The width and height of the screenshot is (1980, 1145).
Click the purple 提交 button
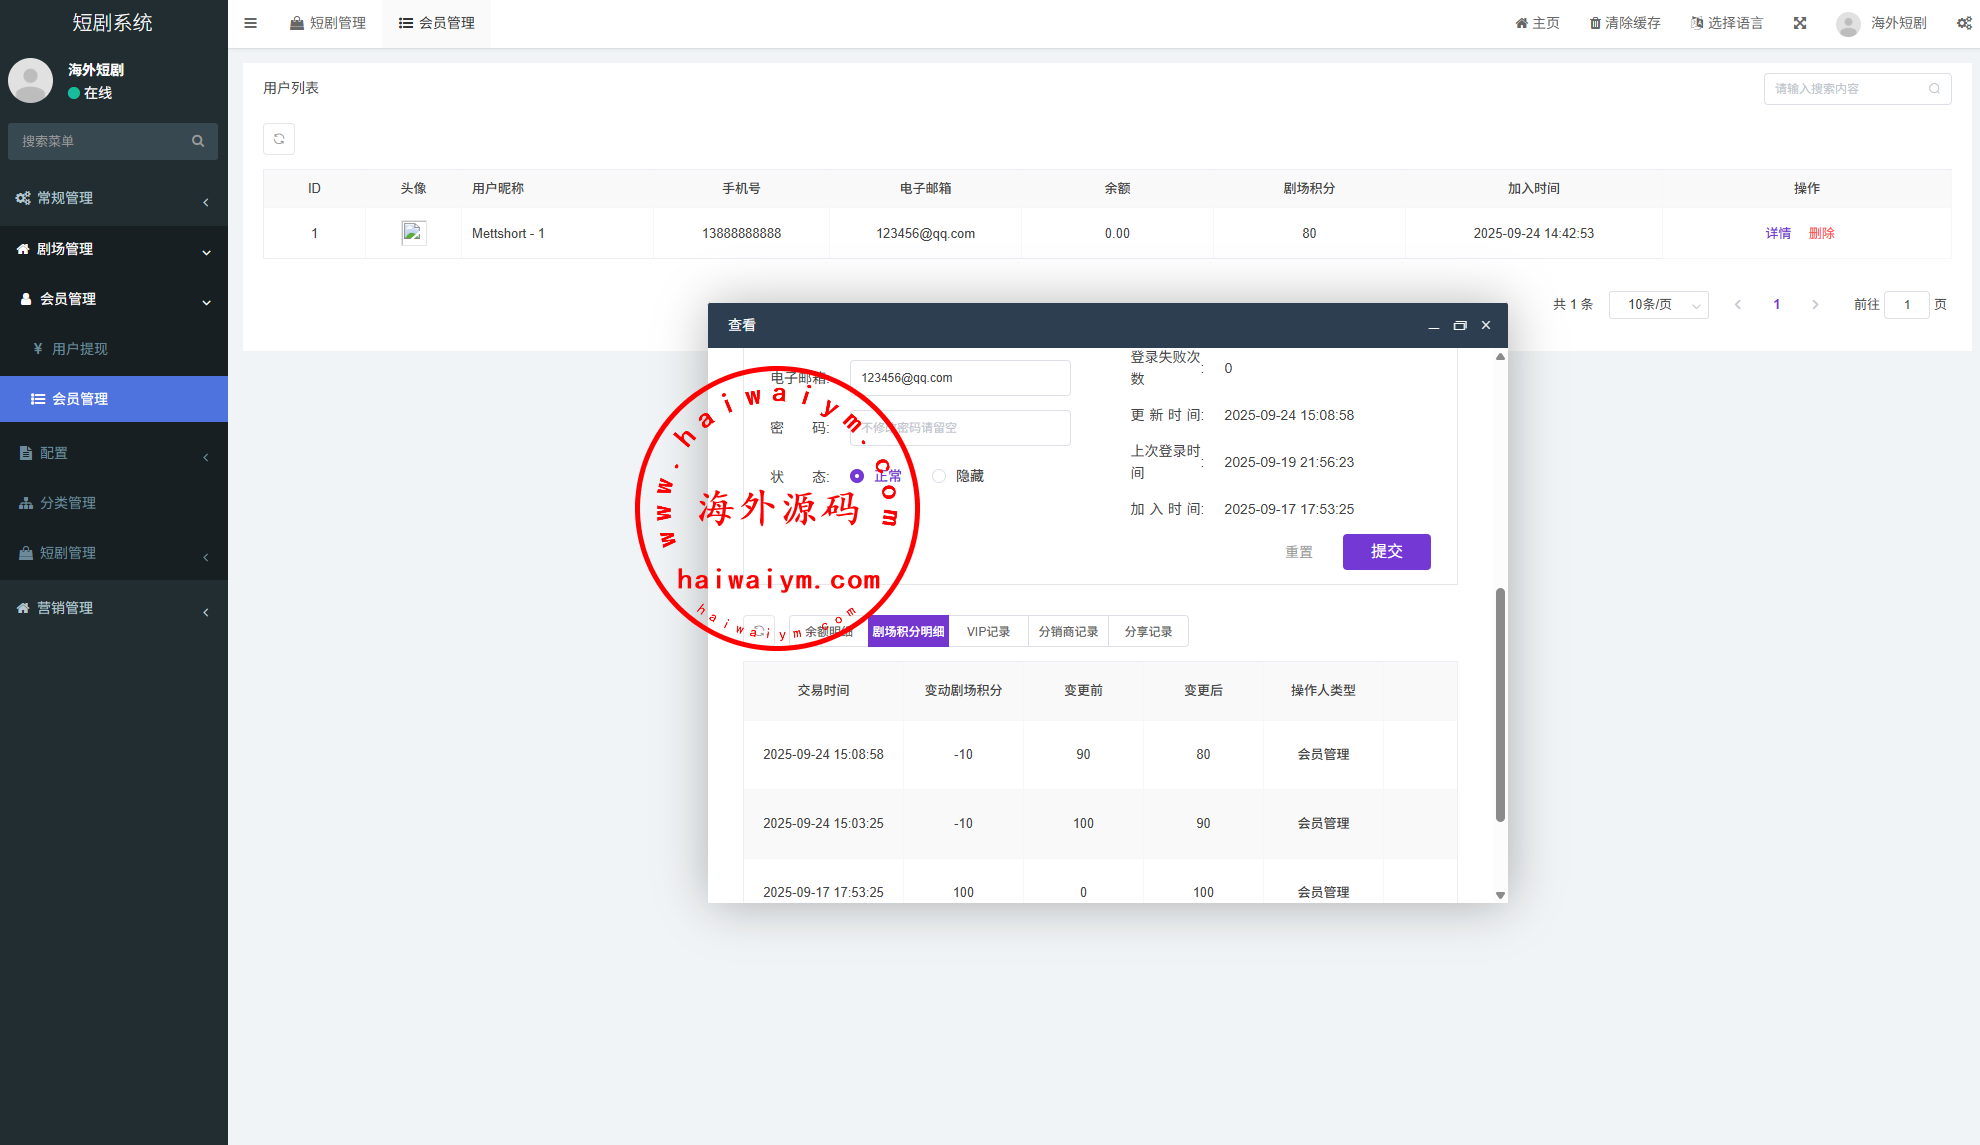(x=1386, y=552)
